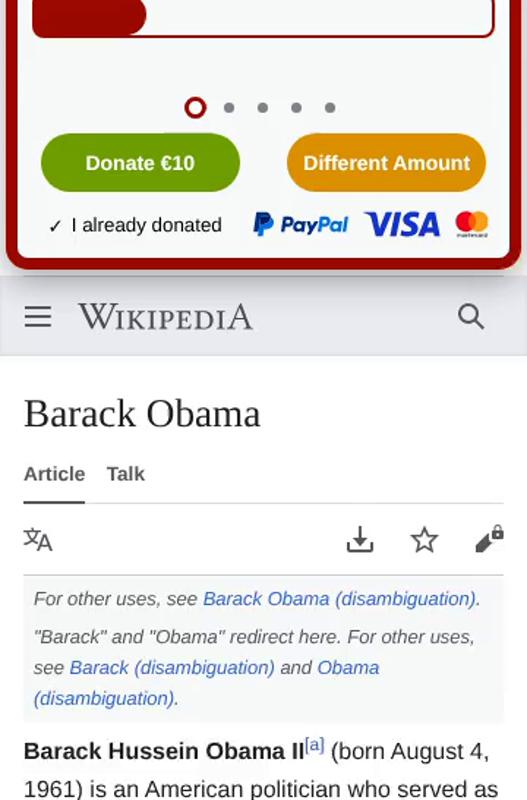Select the first active carousel dot
Image resolution: width=527 pixels, height=800 pixels.
[195, 108]
